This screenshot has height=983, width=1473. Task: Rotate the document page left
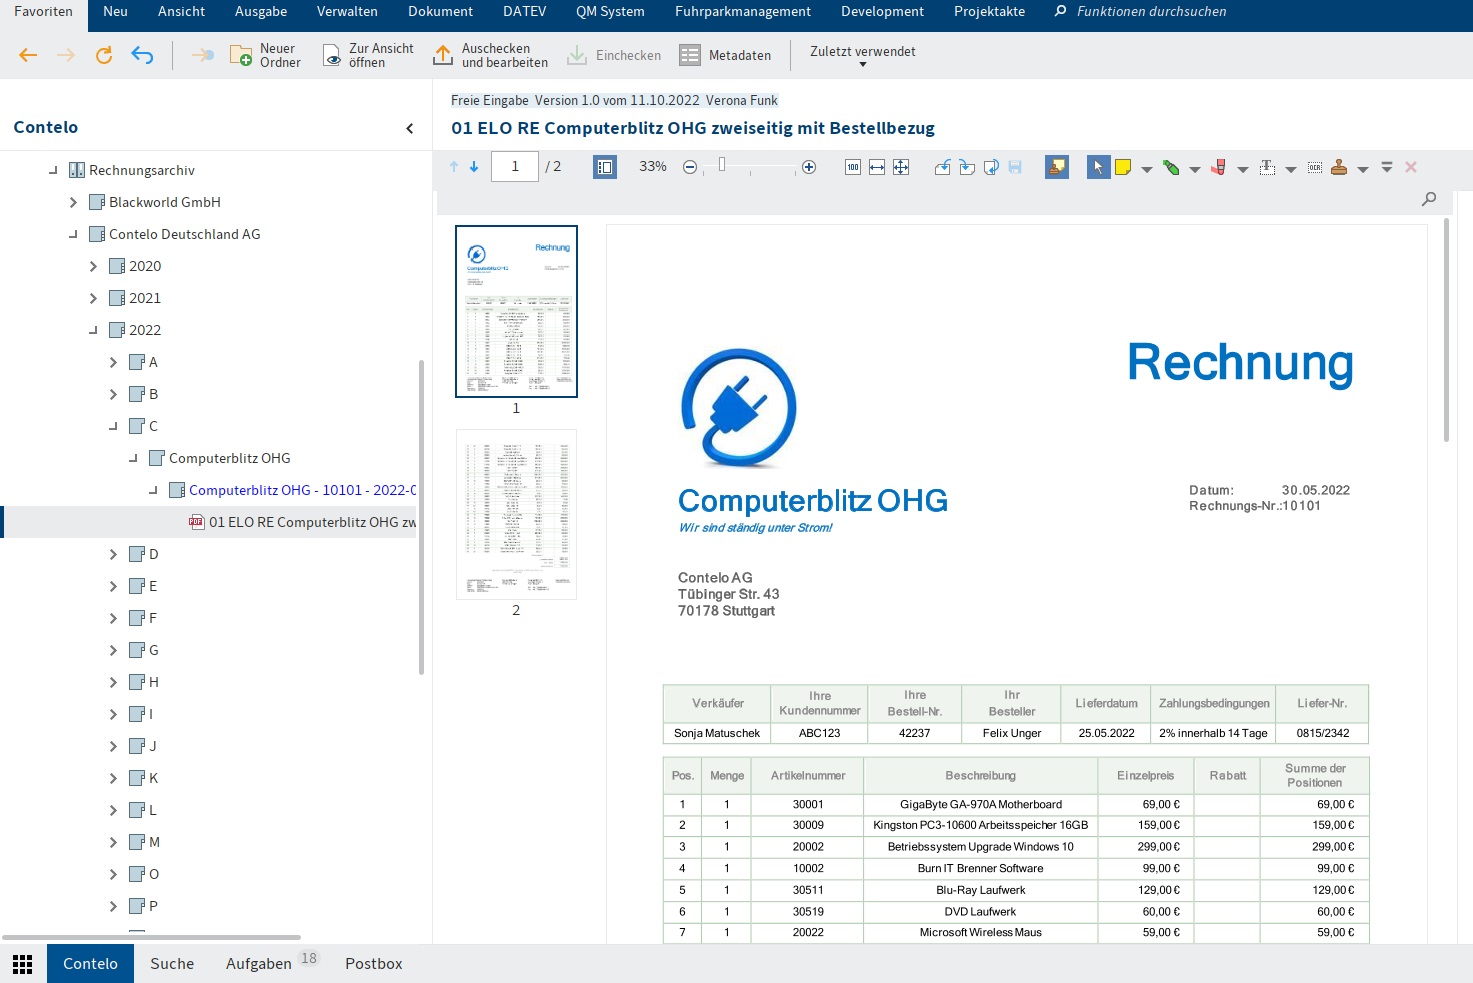tap(943, 167)
